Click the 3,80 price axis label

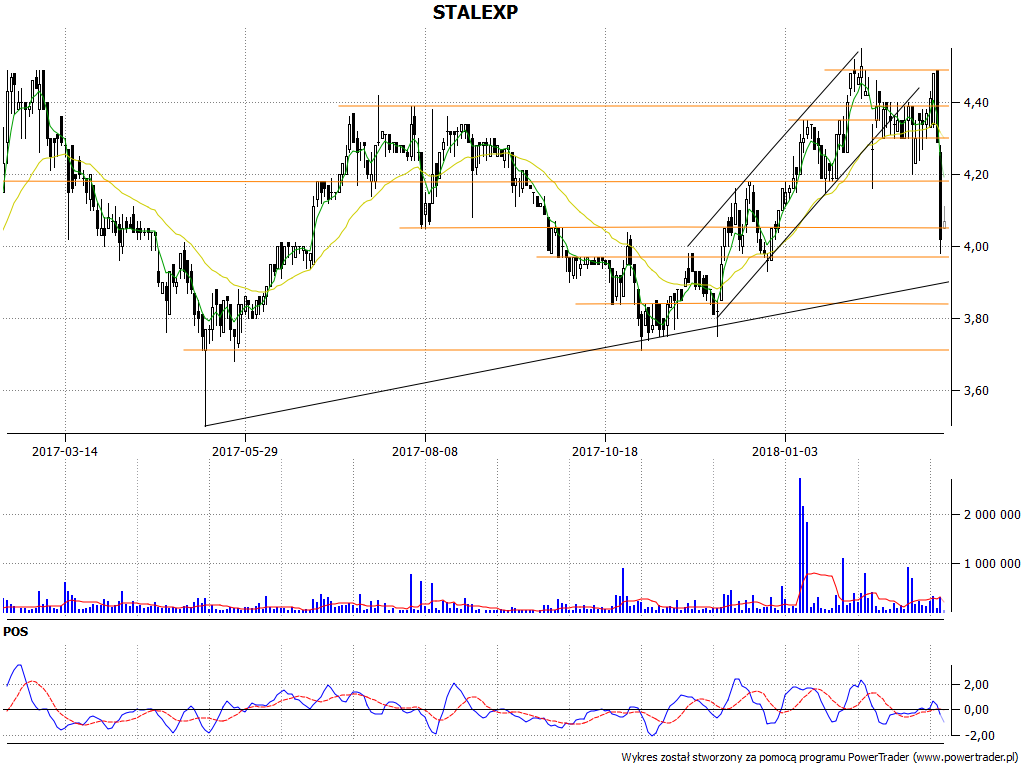(976, 319)
